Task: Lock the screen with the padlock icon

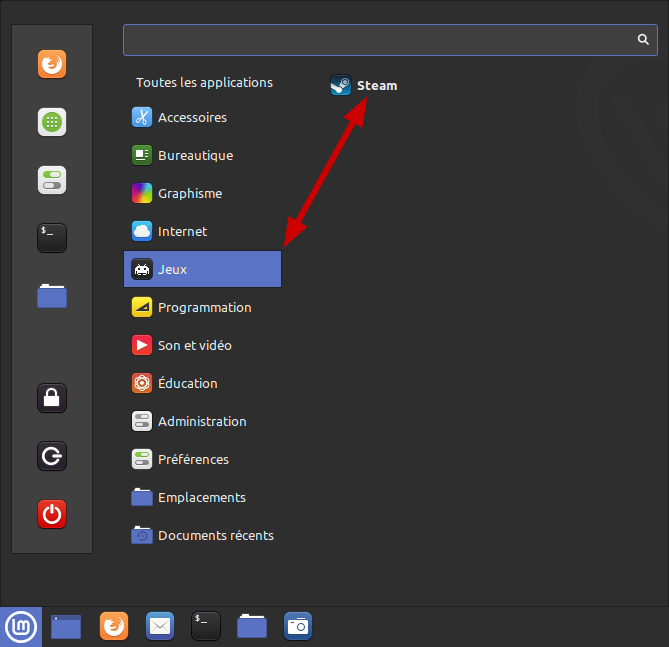Action: pos(52,398)
